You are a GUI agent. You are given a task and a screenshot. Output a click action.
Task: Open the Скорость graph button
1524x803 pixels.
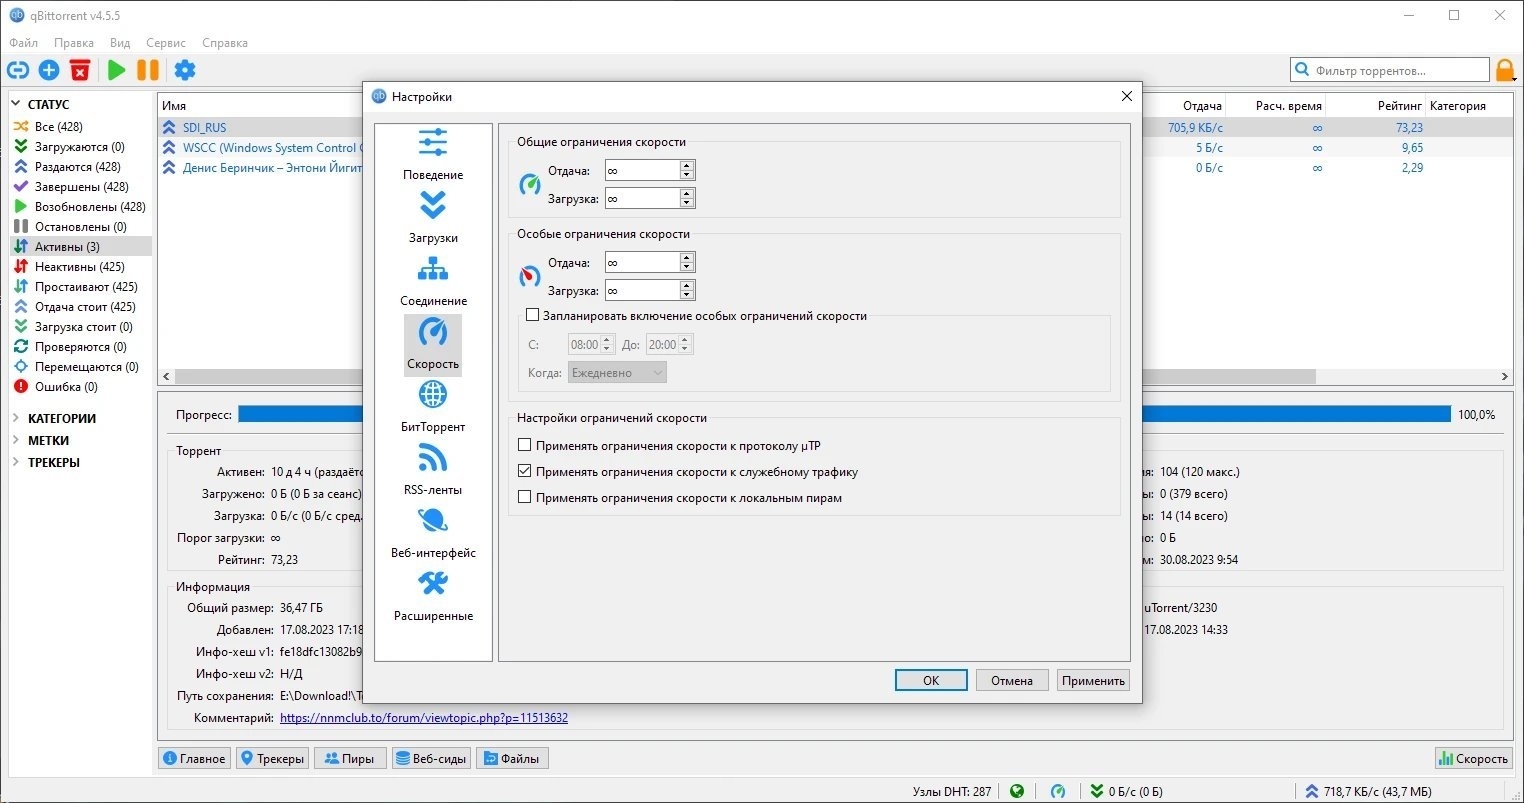(1473, 758)
